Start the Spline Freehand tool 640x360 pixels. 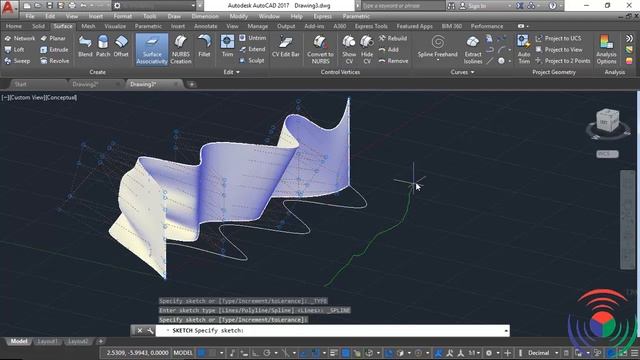coord(438,46)
